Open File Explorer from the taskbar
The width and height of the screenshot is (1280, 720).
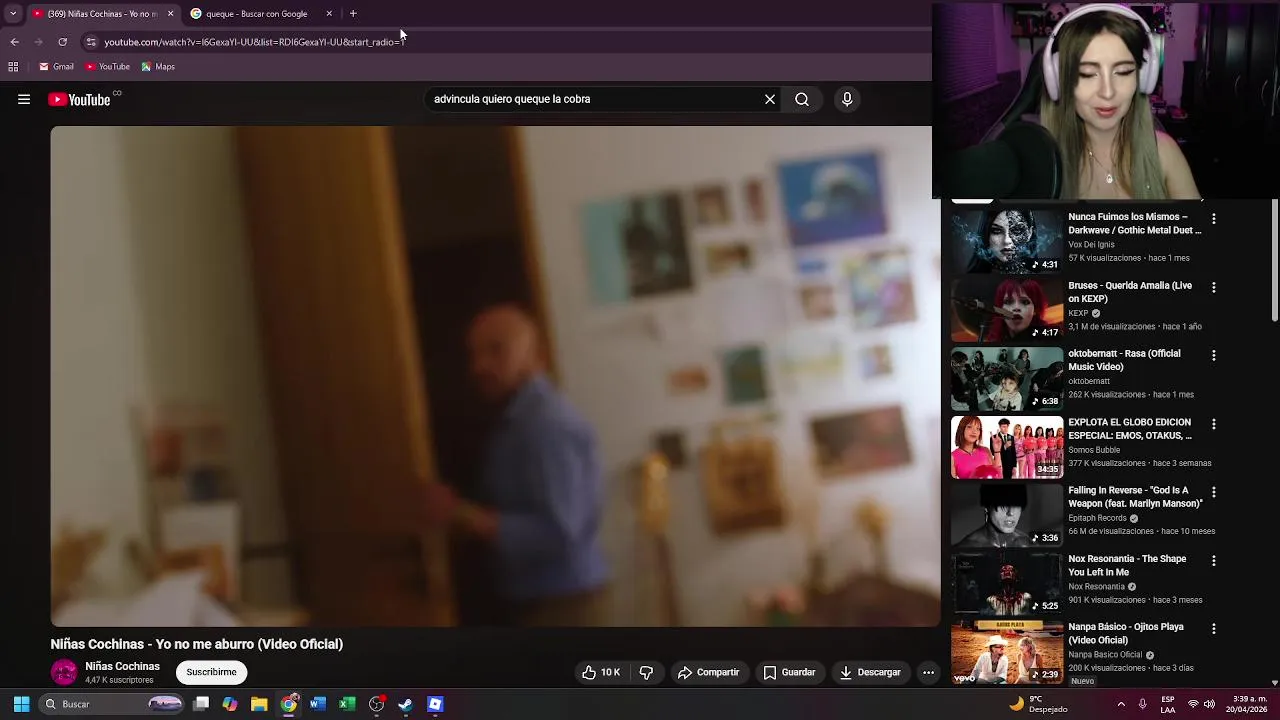[259, 704]
